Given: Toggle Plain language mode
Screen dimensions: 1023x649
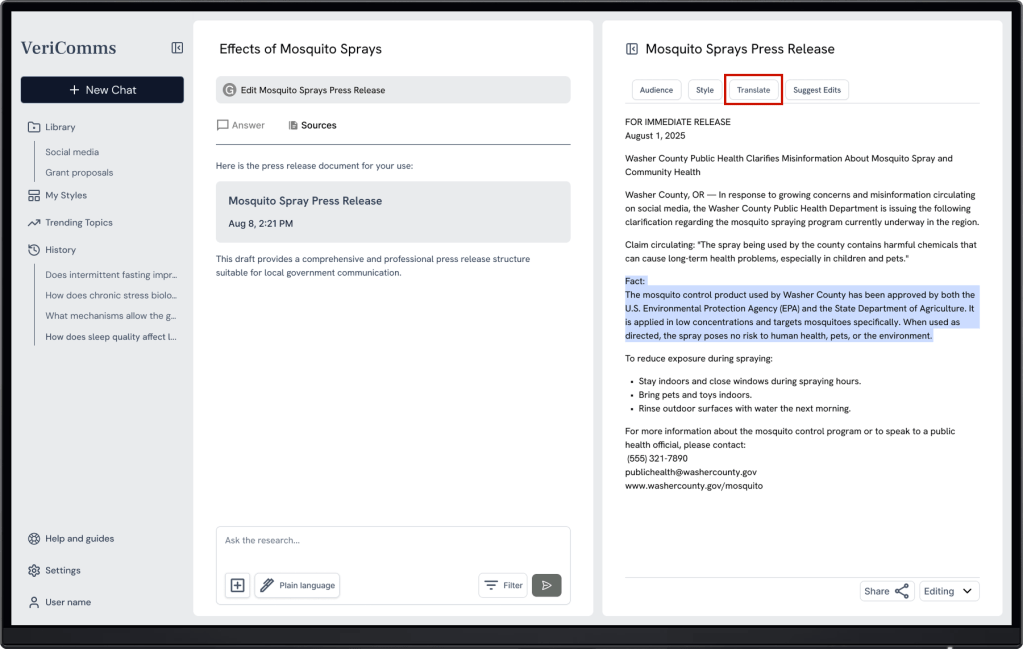Looking at the screenshot, I should tap(297, 585).
